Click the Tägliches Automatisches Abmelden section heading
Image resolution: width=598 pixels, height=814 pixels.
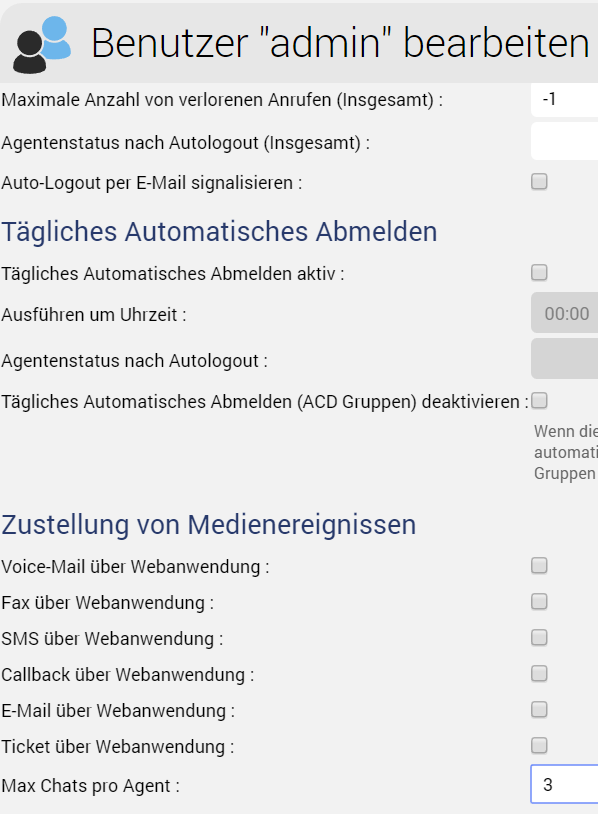pyautogui.click(x=219, y=232)
